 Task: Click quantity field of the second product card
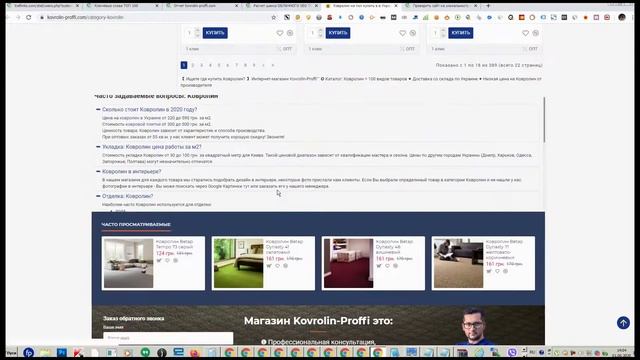click(313, 33)
